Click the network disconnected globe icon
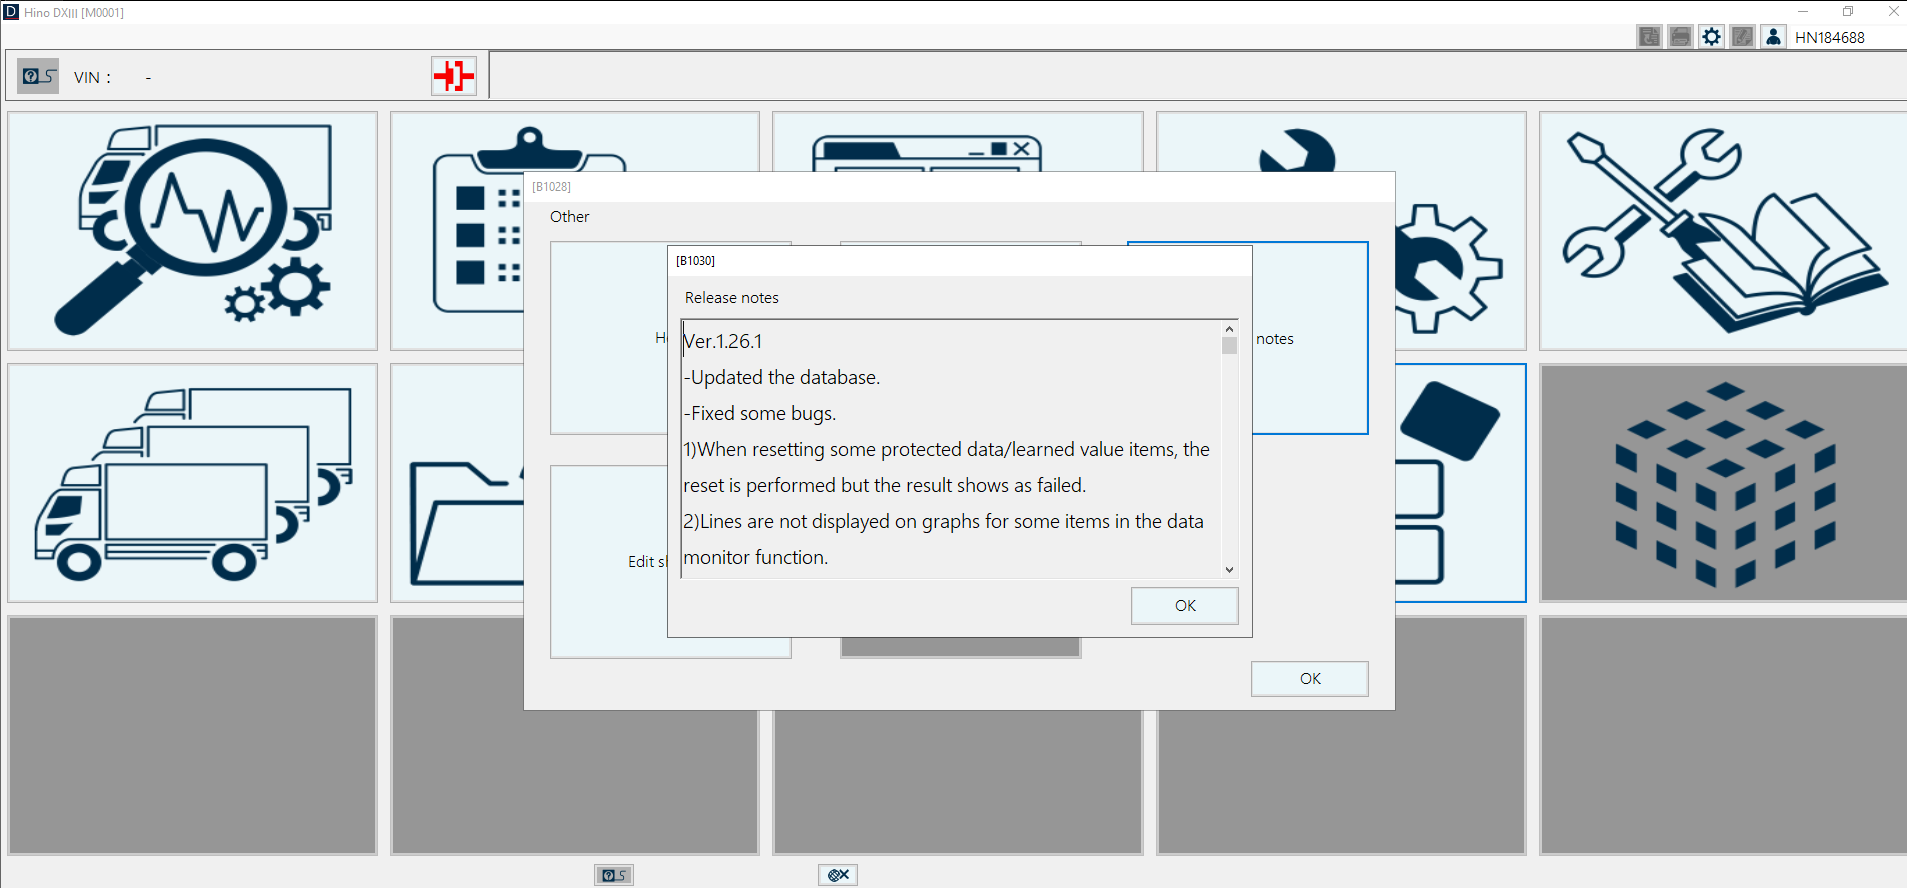 tap(838, 875)
